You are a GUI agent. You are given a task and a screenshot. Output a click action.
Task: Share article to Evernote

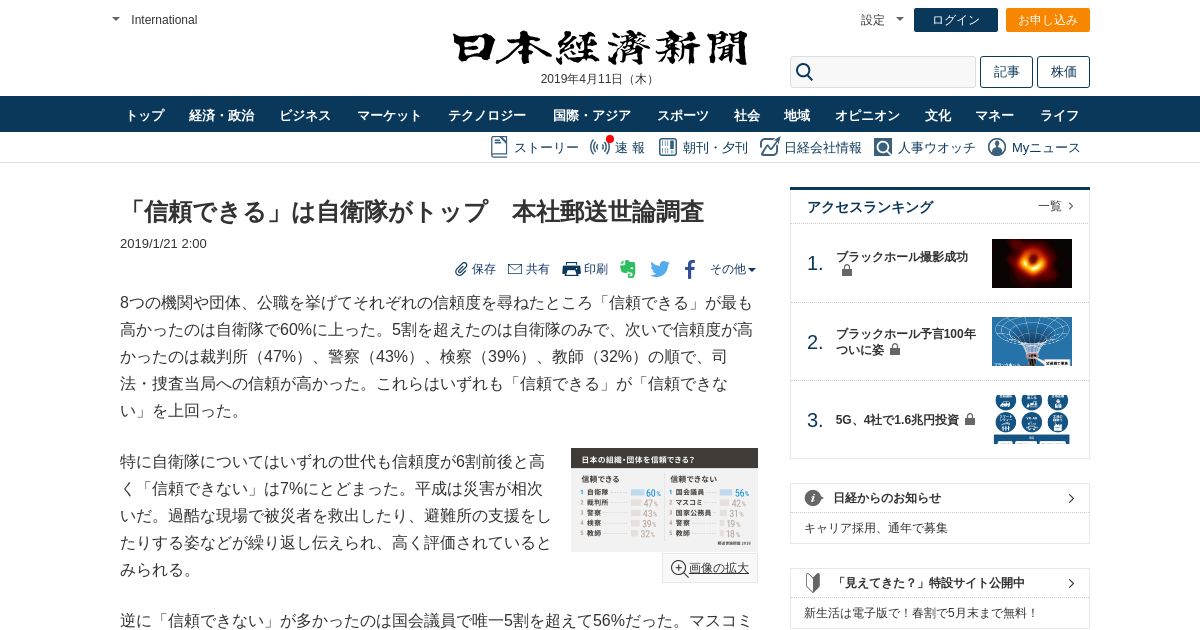click(x=628, y=269)
